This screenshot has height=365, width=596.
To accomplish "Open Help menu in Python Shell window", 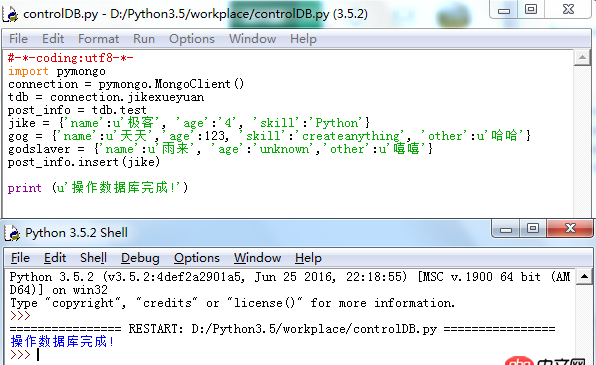I will click(x=308, y=258).
